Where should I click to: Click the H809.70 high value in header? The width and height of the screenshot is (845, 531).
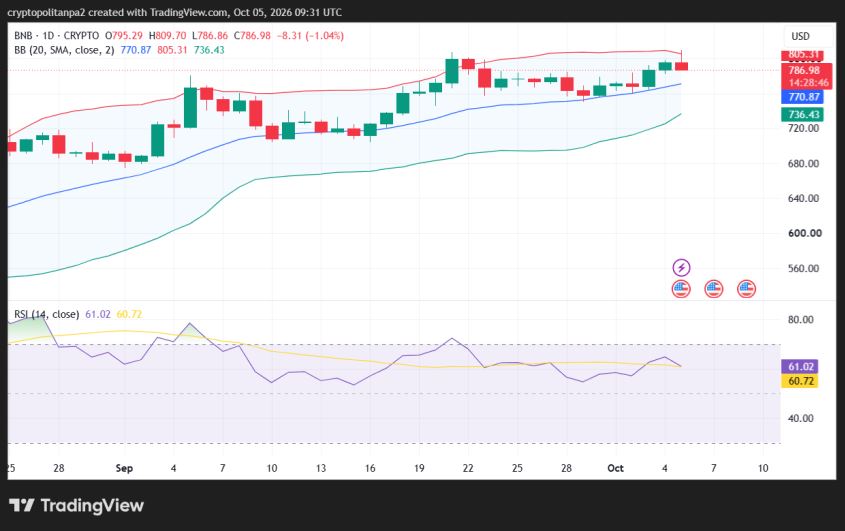[168, 36]
